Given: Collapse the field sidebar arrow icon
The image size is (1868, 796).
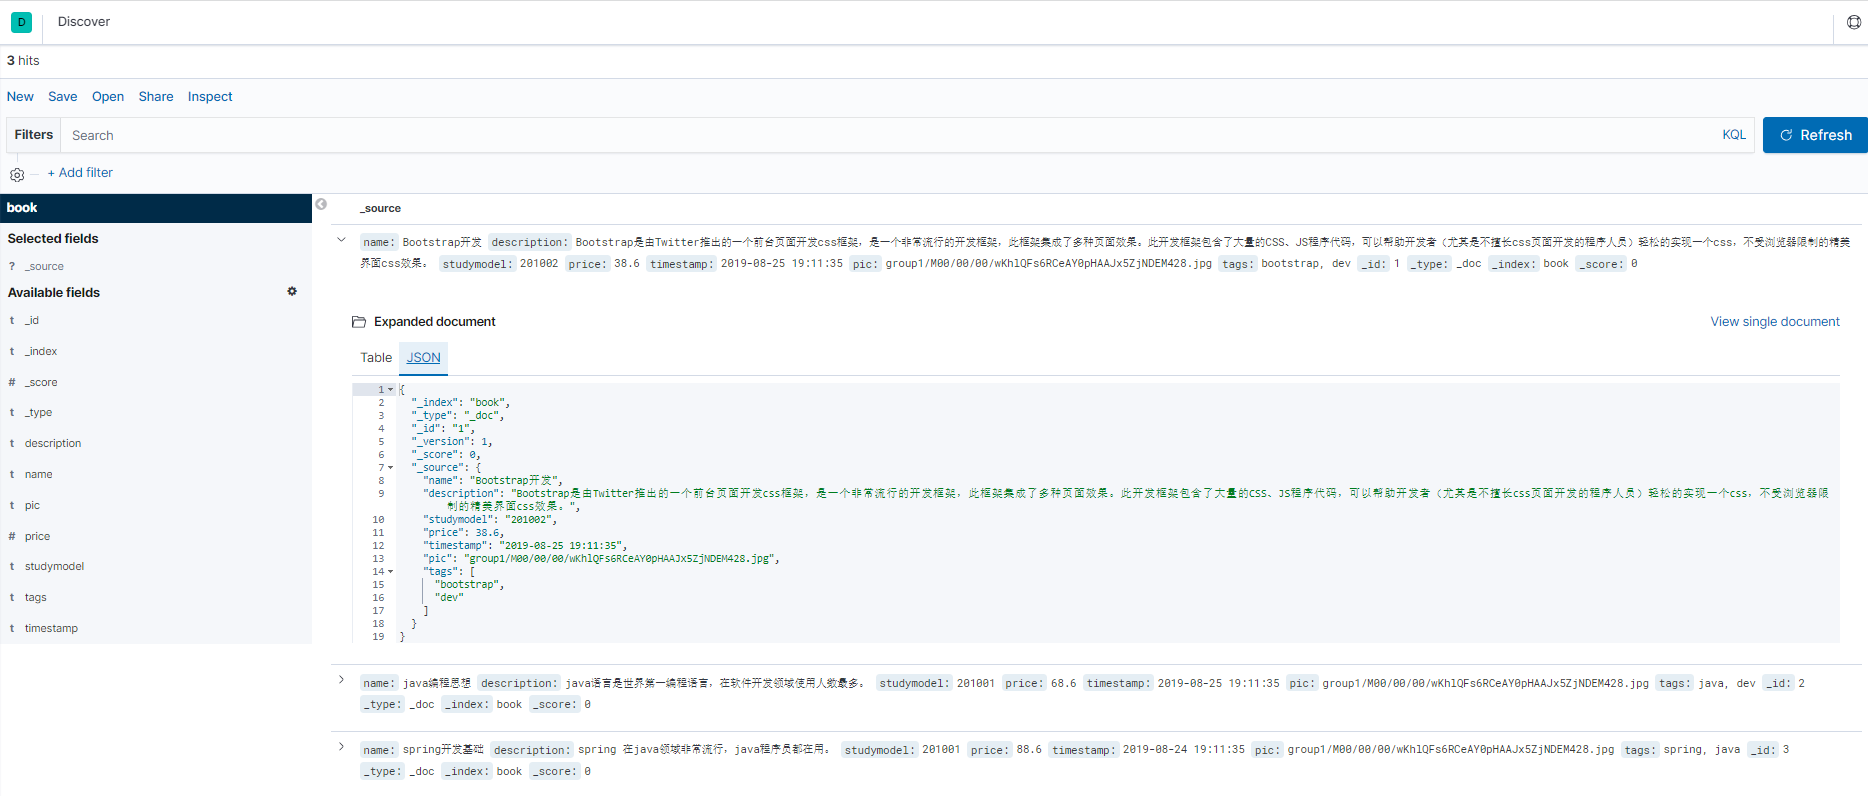Looking at the screenshot, I should (321, 204).
